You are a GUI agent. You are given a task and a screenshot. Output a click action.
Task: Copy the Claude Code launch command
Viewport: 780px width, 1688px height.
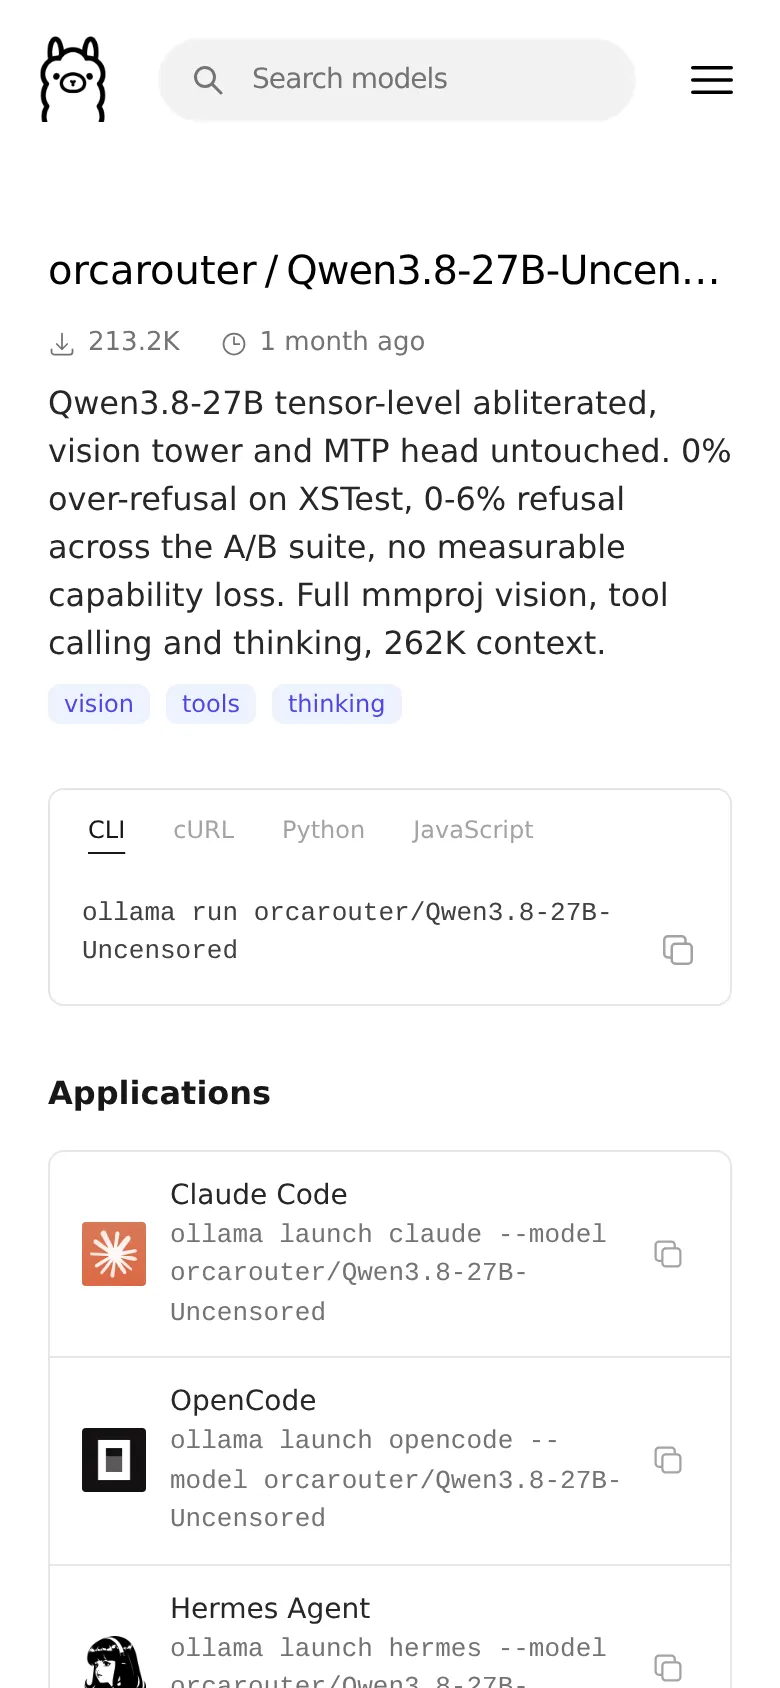coord(668,1254)
